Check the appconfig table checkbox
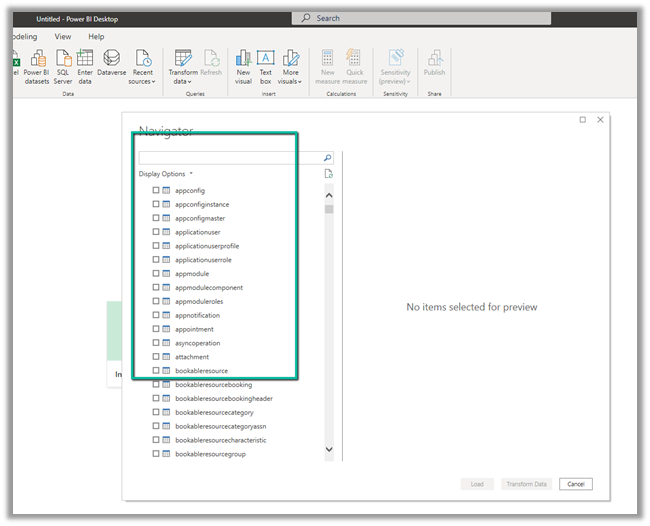The image size is (650, 526). coord(155,190)
